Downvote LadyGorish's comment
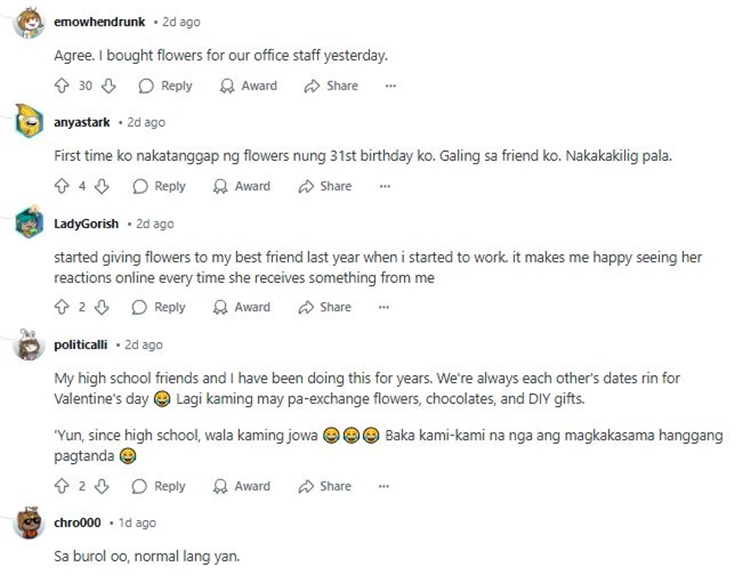 tap(103, 307)
